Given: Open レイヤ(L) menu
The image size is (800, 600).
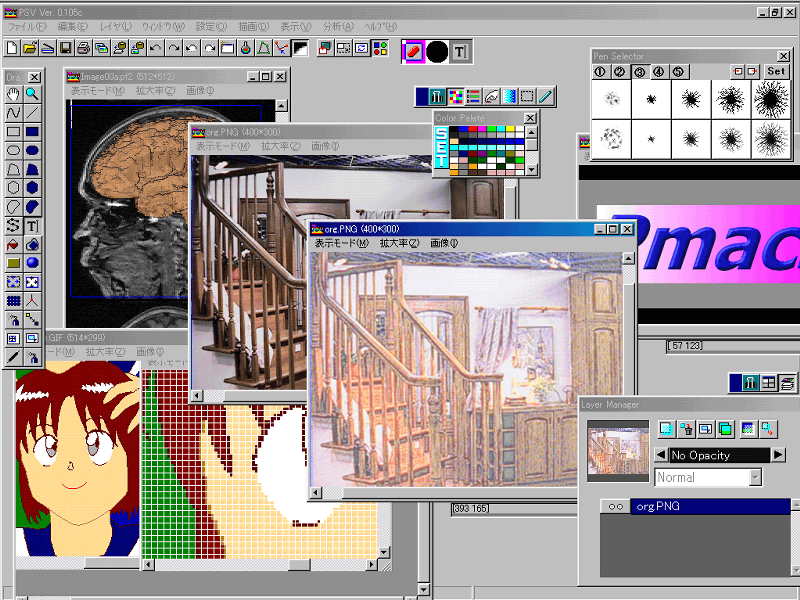Looking at the screenshot, I should click(115, 27).
